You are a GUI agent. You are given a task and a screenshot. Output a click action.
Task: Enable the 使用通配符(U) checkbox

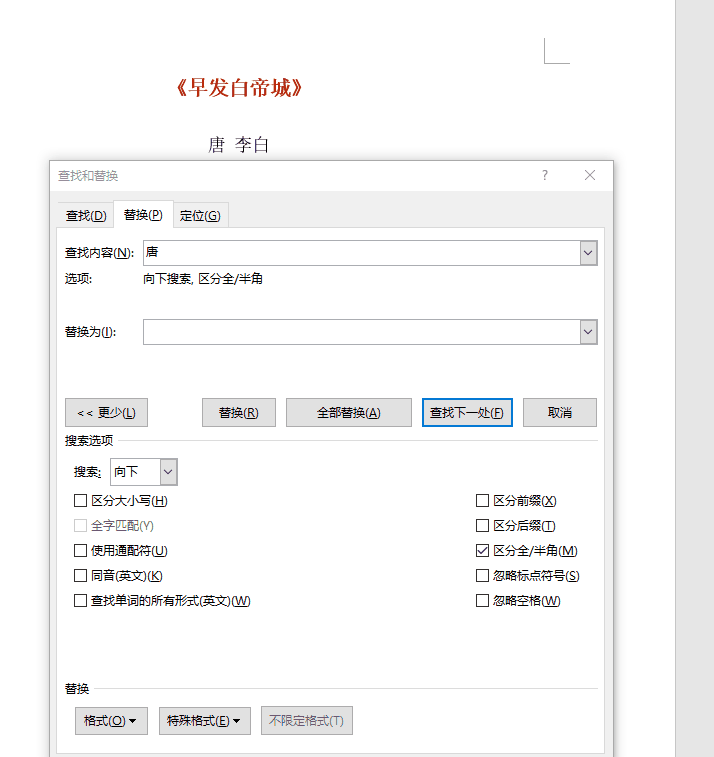[80, 551]
